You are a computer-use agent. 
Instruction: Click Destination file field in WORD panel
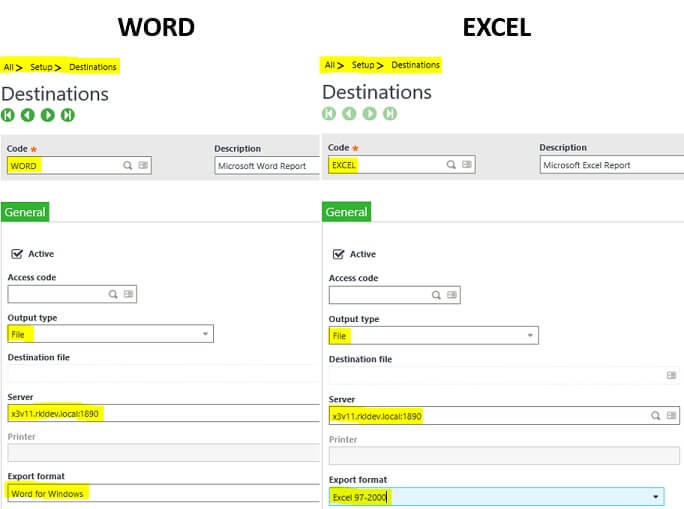point(164,374)
